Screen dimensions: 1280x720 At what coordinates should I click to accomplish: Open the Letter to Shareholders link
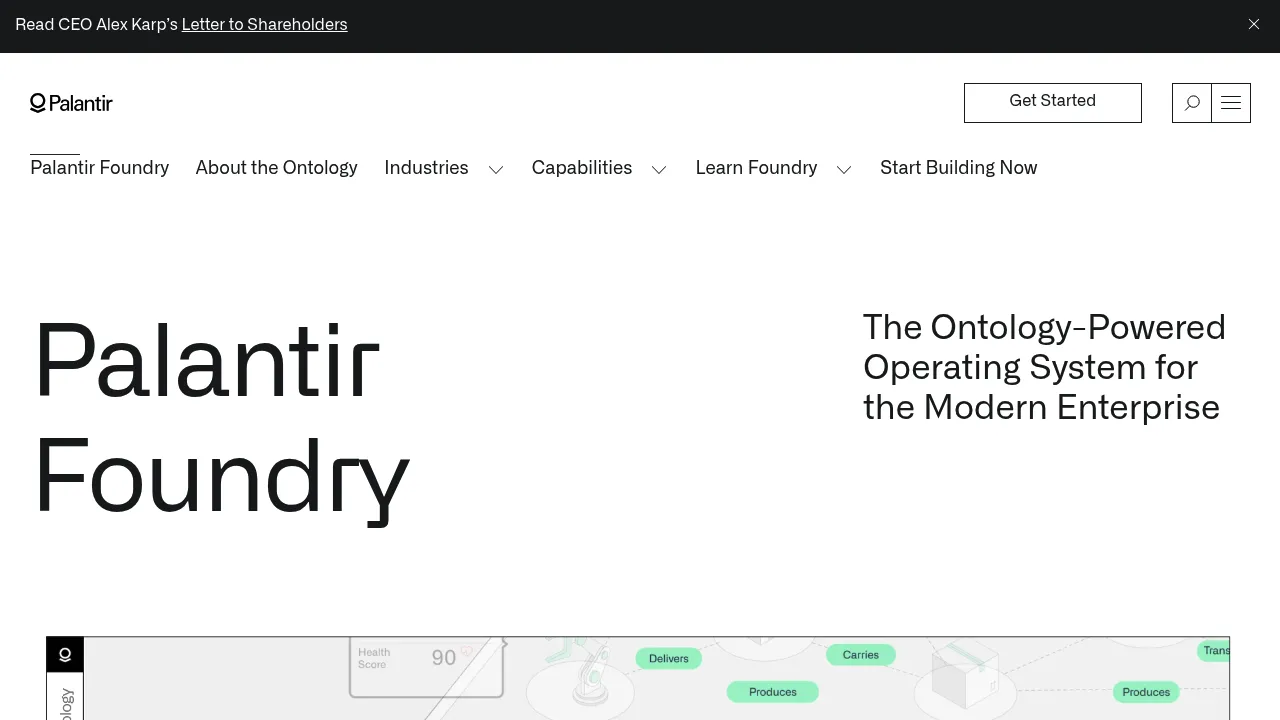265,24
